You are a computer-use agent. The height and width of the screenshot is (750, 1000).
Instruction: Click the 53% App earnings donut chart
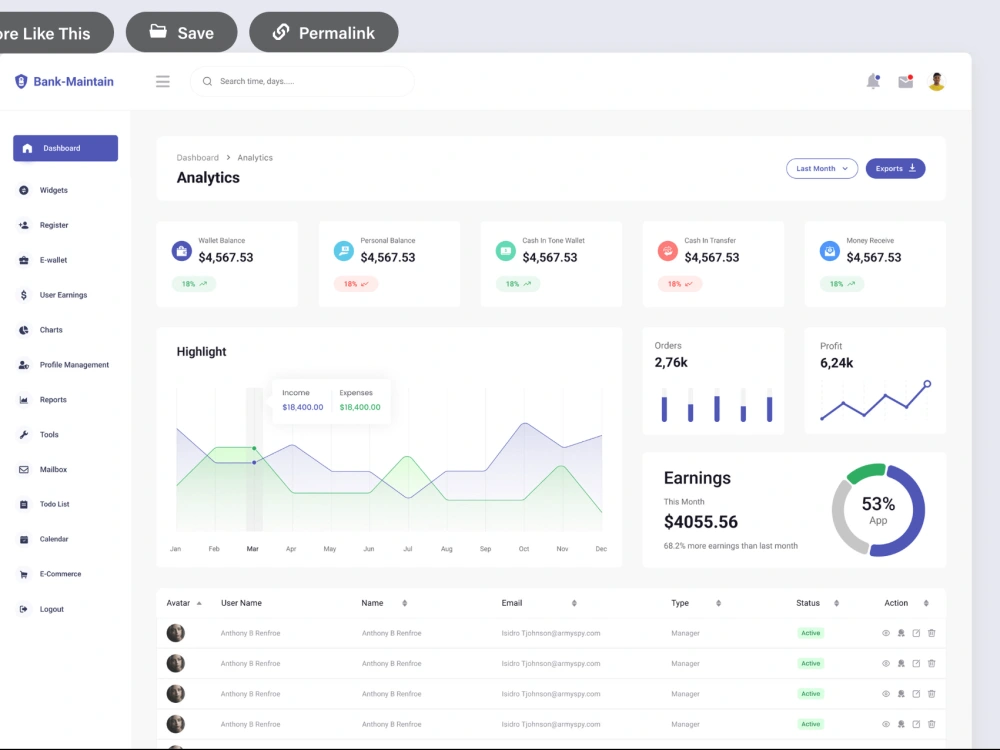[x=878, y=510]
